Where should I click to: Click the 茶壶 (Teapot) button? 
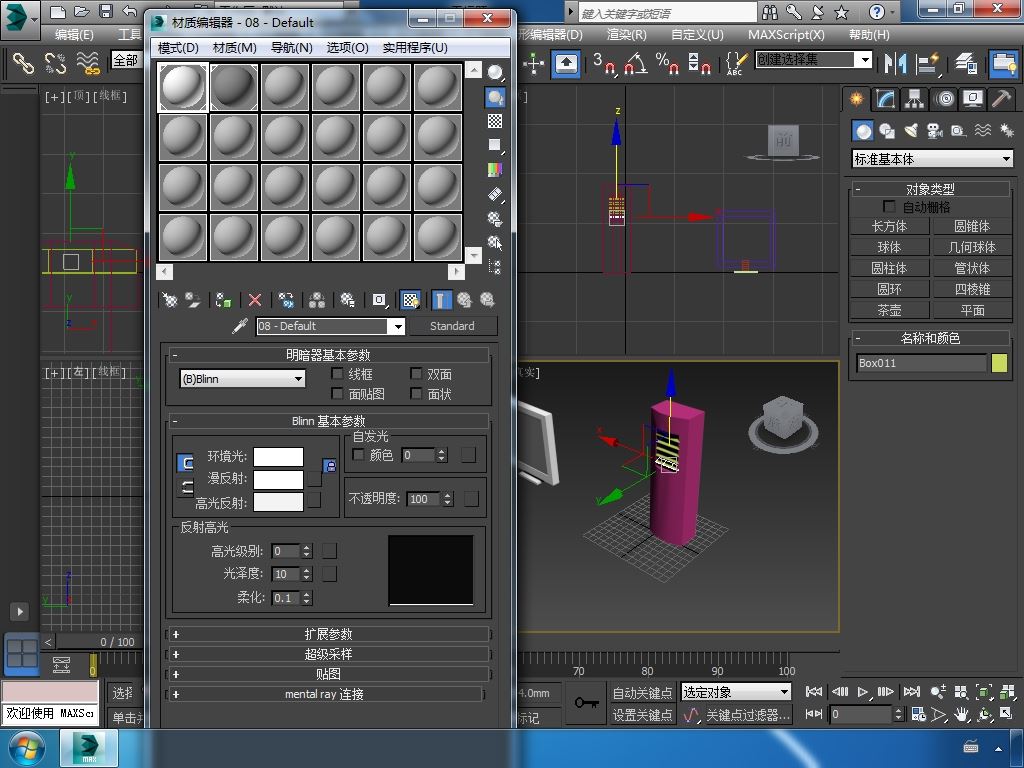(x=889, y=310)
